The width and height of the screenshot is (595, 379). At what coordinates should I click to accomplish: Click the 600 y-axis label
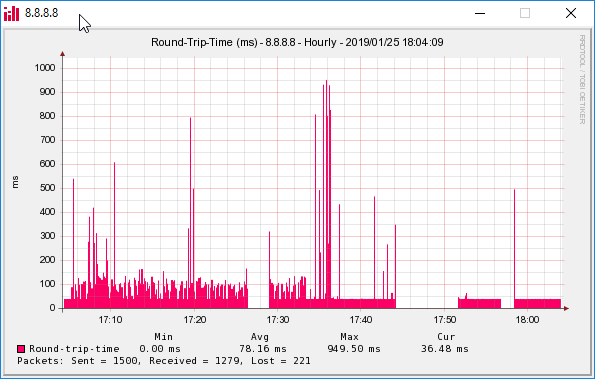[47, 164]
